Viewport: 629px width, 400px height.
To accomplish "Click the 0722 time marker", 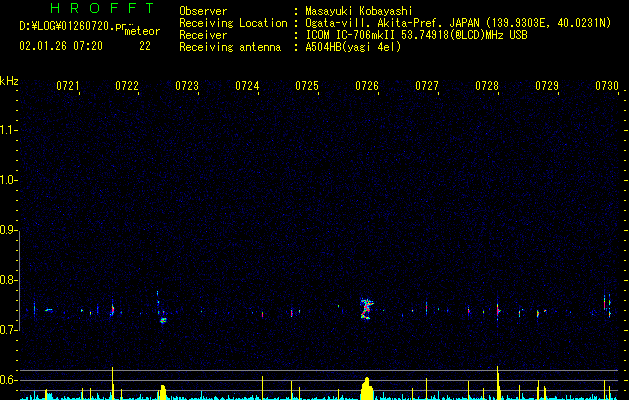I will click(x=127, y=86).
